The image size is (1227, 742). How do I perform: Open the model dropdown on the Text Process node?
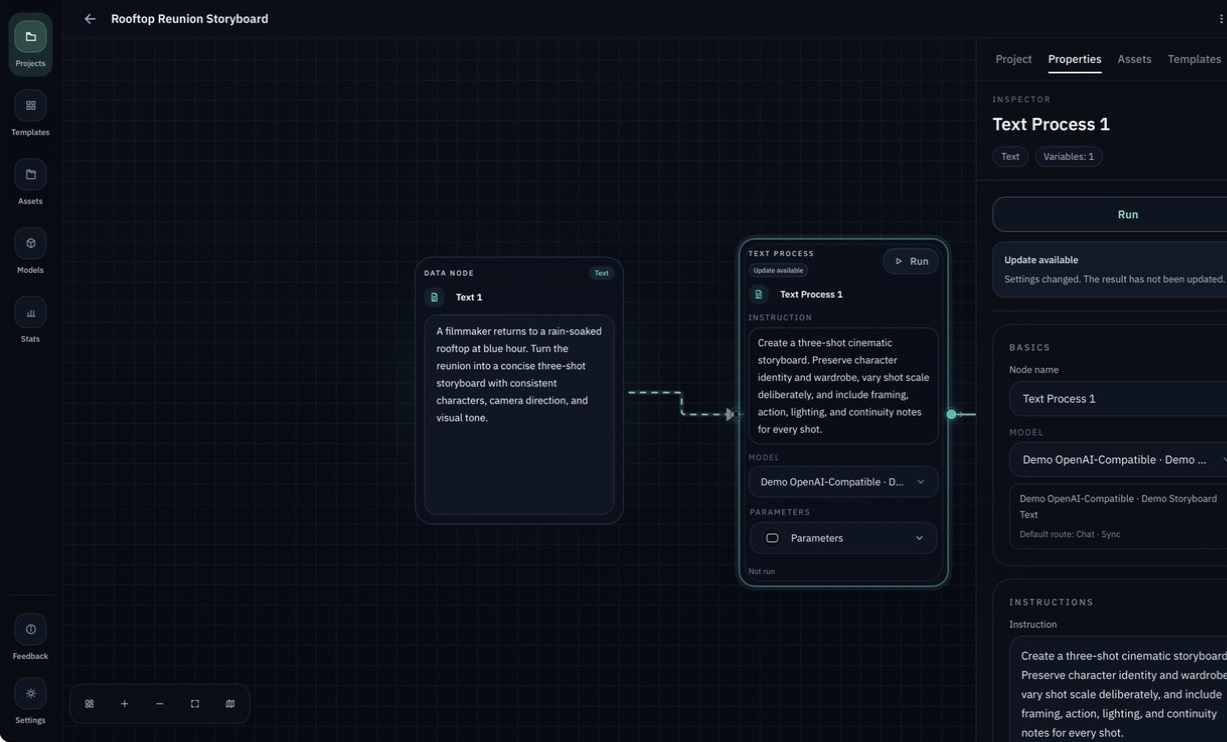click(843, 482)
